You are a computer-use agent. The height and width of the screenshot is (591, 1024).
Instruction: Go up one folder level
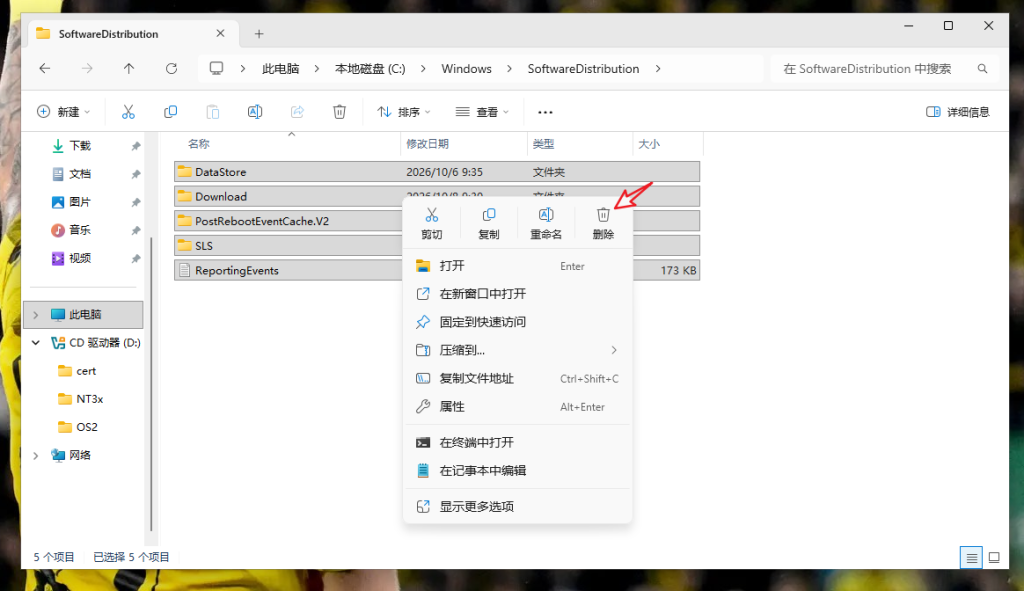click(x=129, y=69)
